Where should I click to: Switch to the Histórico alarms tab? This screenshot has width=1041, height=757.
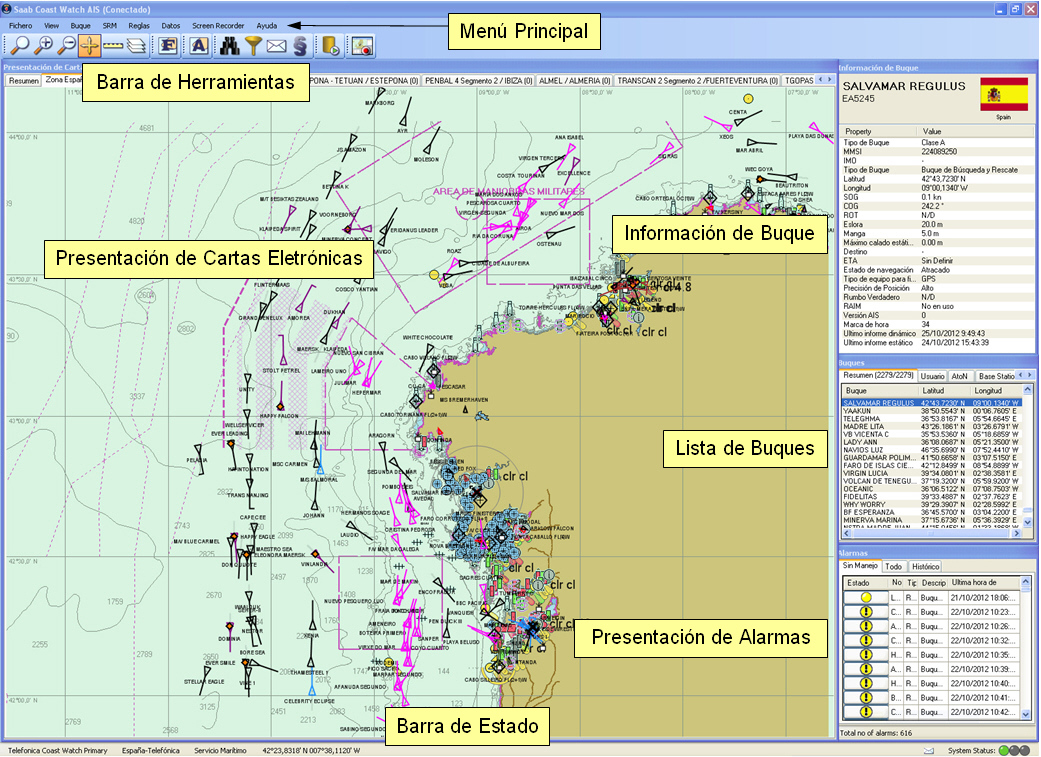point(924,567)
